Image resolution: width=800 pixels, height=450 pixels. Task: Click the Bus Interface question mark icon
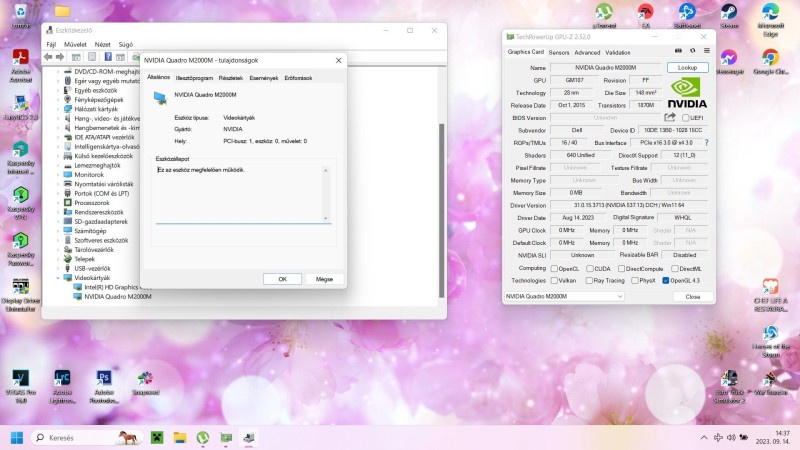[x=706, y=143]
